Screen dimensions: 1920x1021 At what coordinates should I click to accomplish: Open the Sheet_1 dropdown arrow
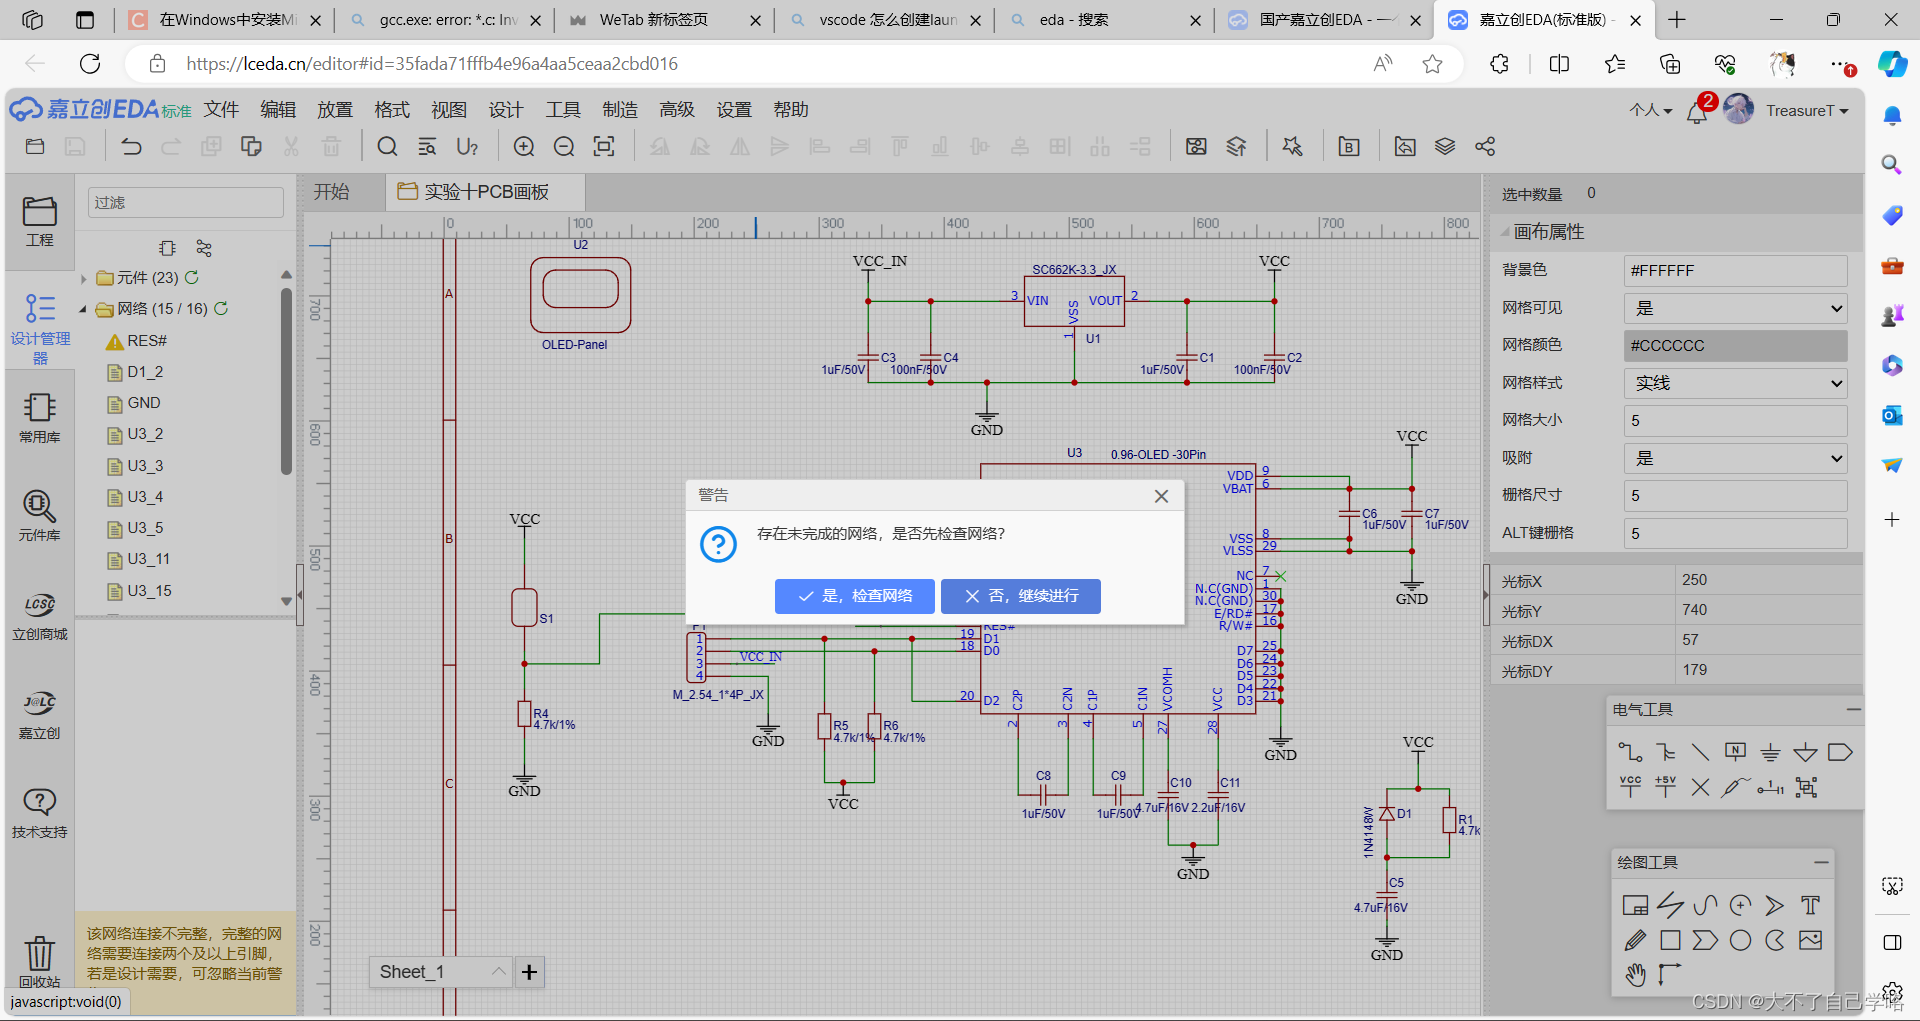point(498,971)
